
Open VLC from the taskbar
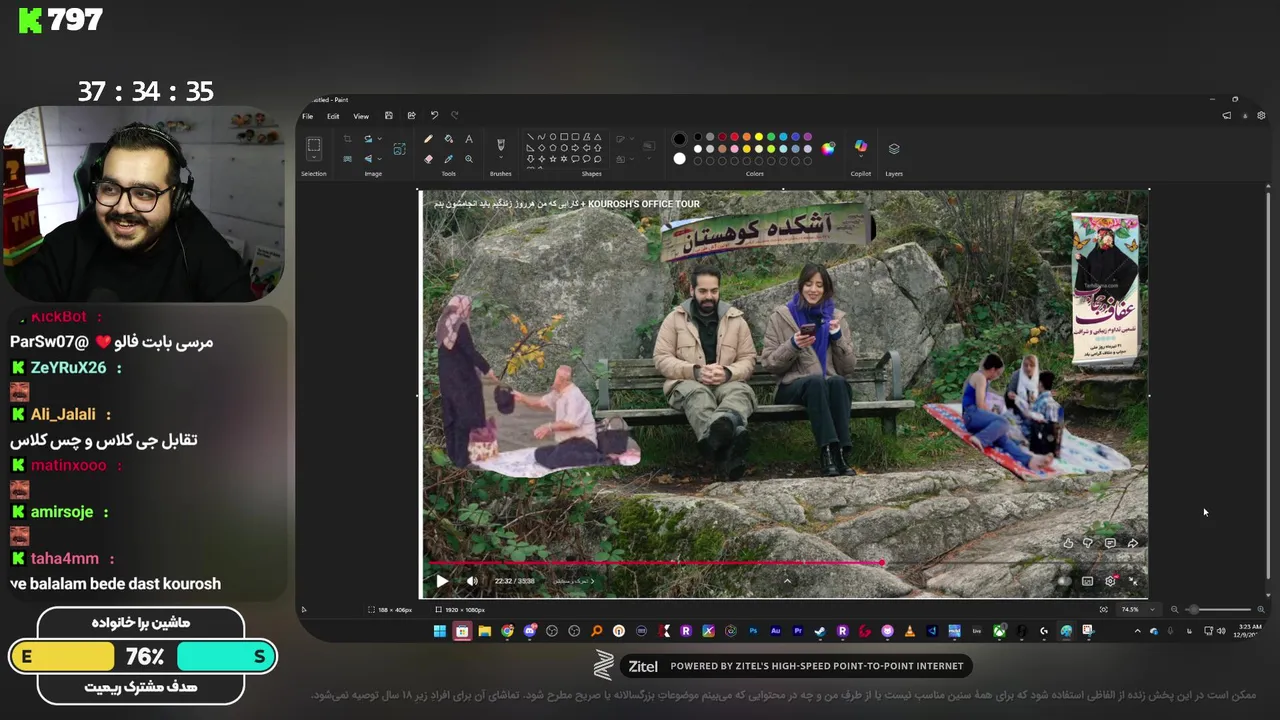[910, 631]
